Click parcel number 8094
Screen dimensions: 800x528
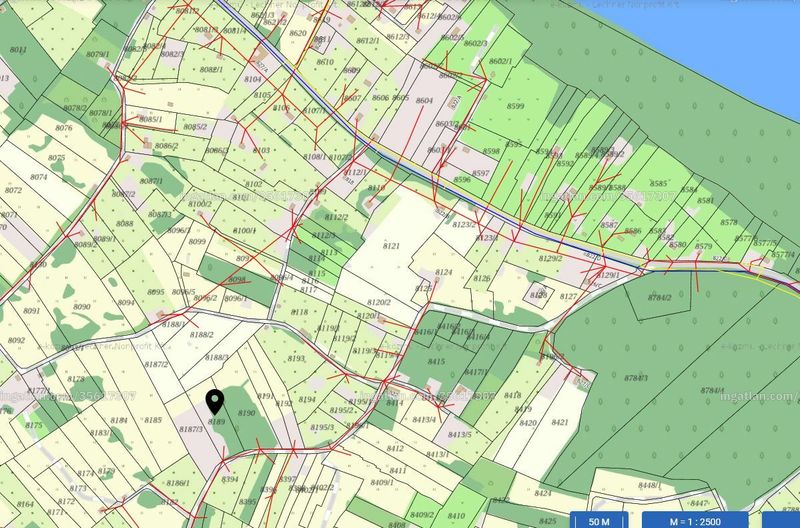(x=126, y=303)
